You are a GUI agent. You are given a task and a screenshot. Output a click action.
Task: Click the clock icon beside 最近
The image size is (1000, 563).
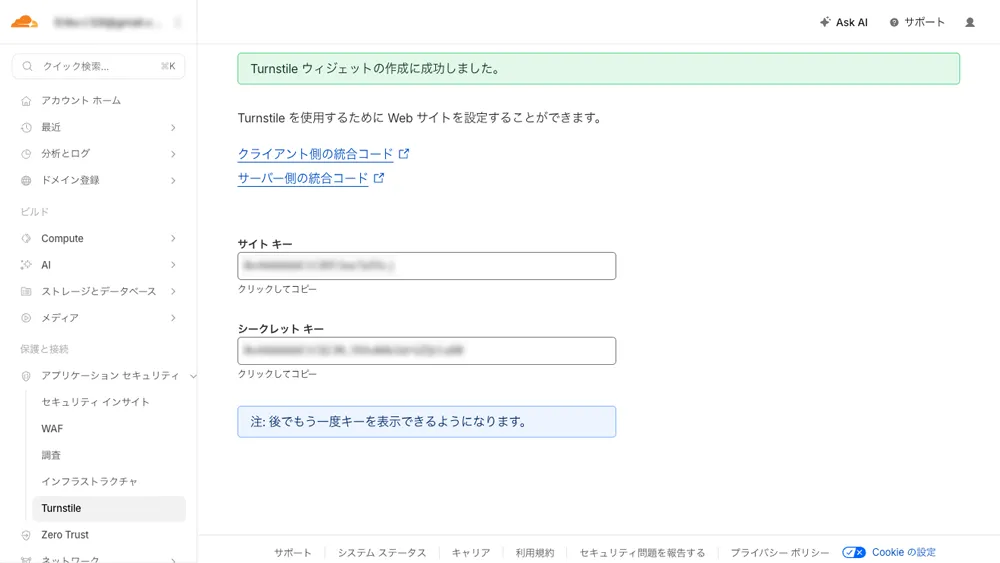[x=26, y=128]
